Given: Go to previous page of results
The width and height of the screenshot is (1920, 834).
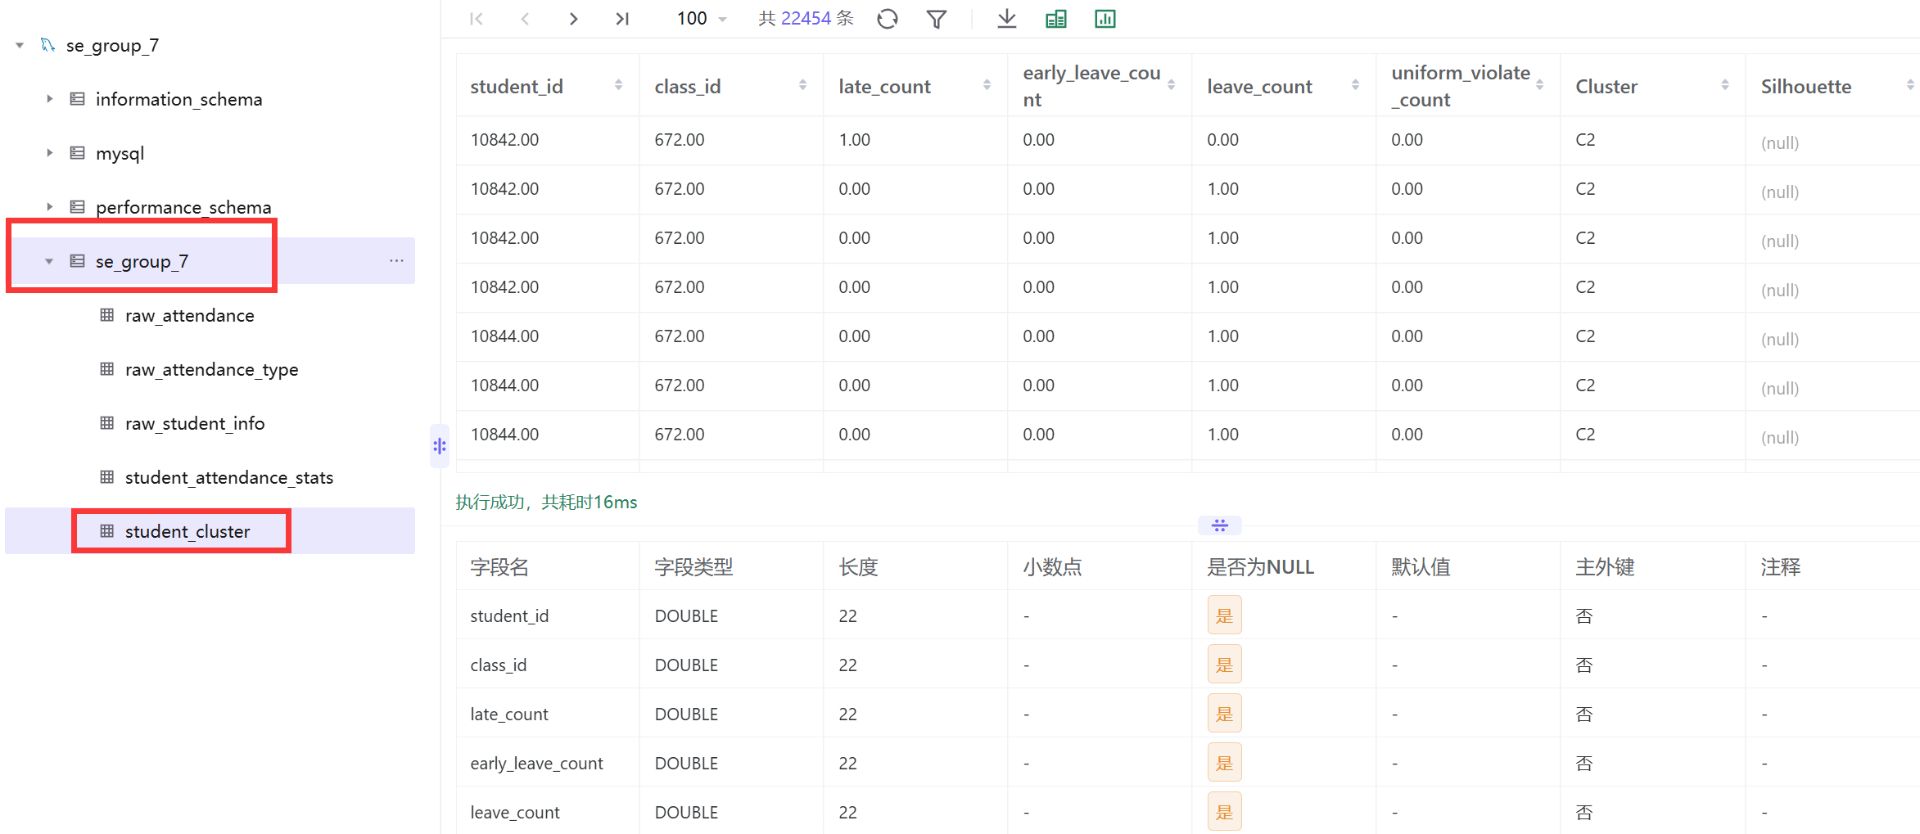Looking at the screenshot, I should click(525, 18).
